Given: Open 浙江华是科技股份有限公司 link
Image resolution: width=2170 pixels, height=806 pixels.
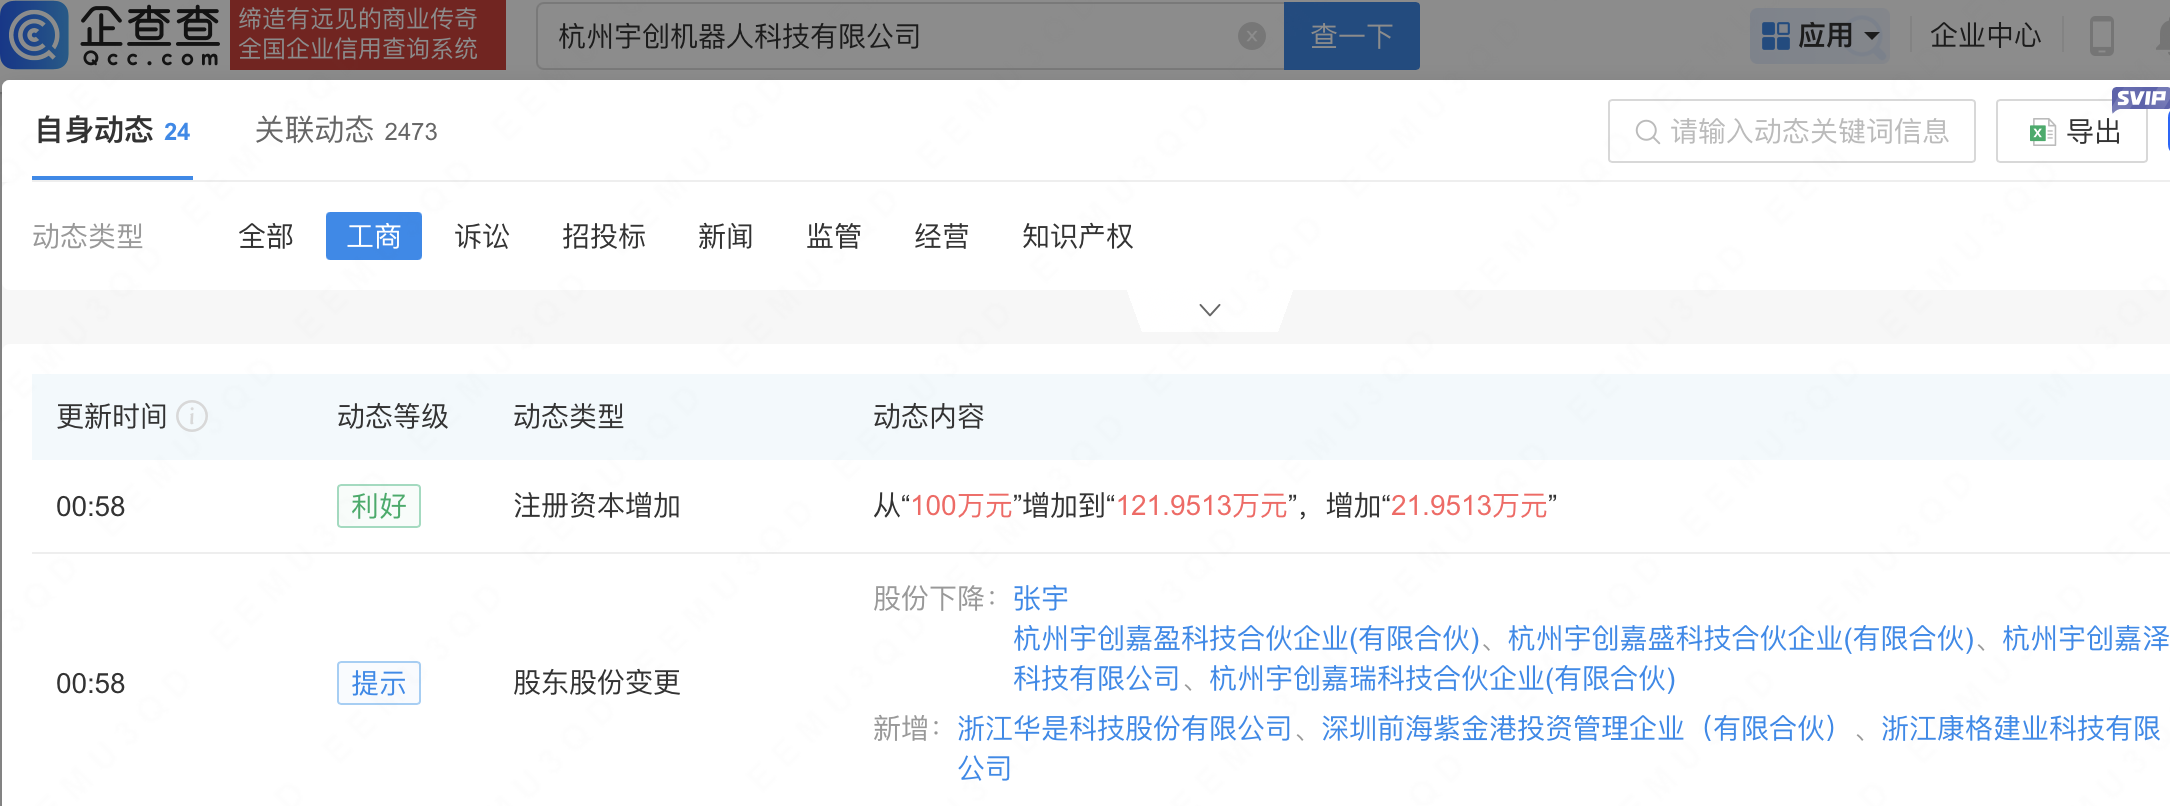Looking at the screenshot, I should [x=1125, y=729].
